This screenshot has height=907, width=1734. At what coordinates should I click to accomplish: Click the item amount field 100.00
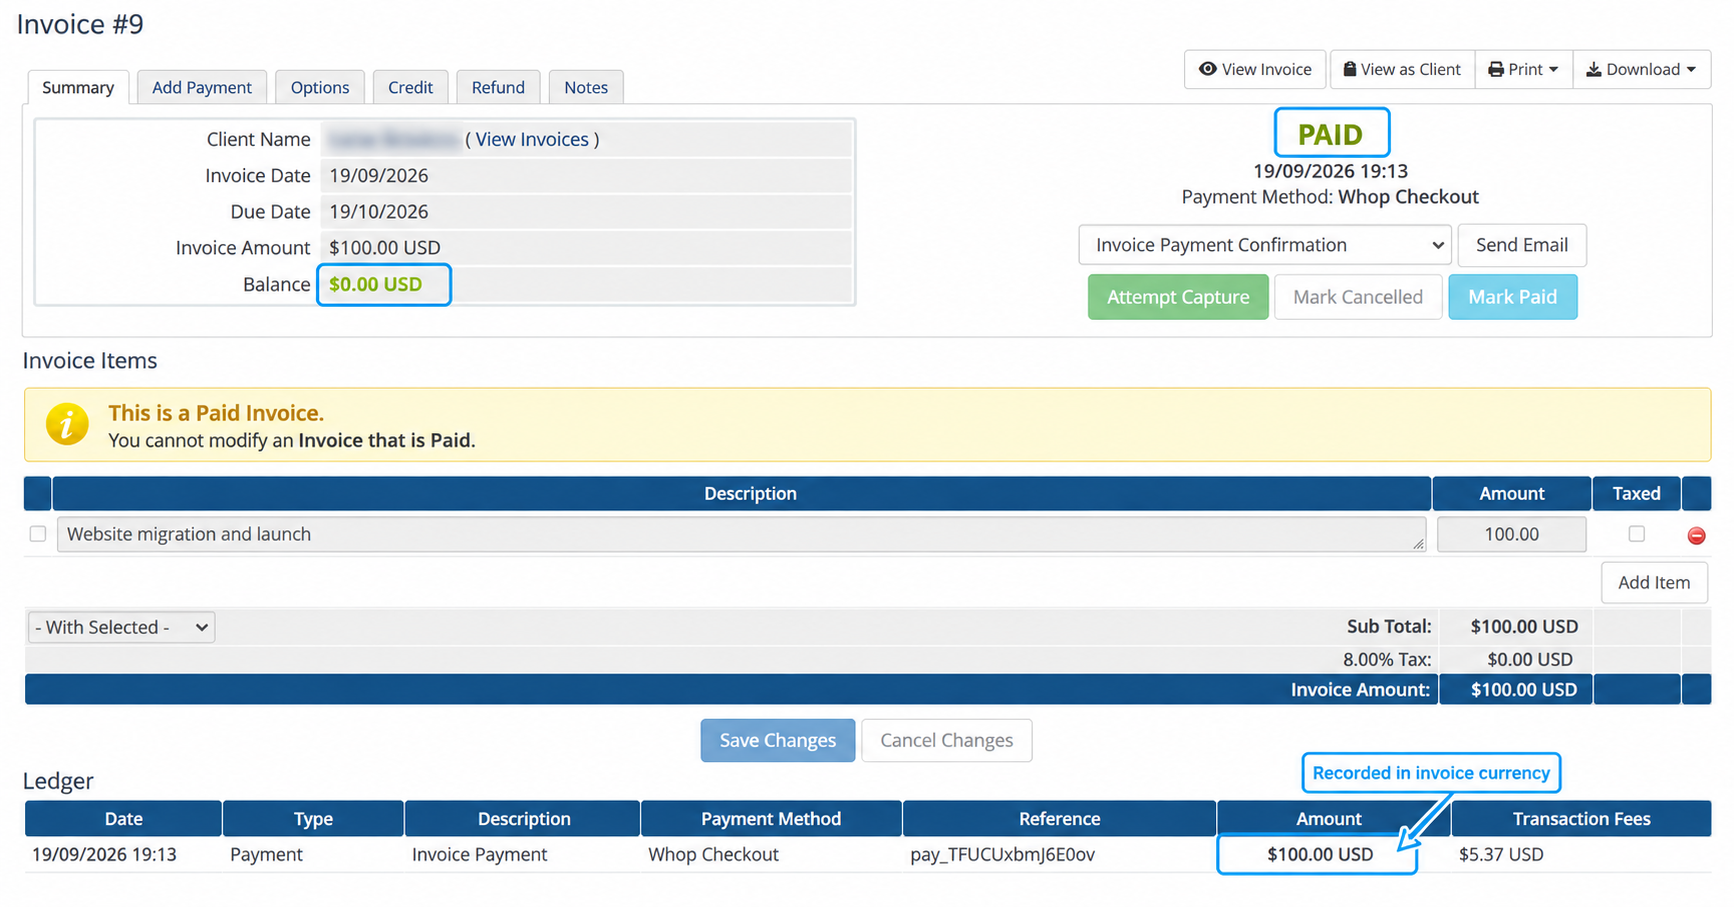coord(1511,534)
